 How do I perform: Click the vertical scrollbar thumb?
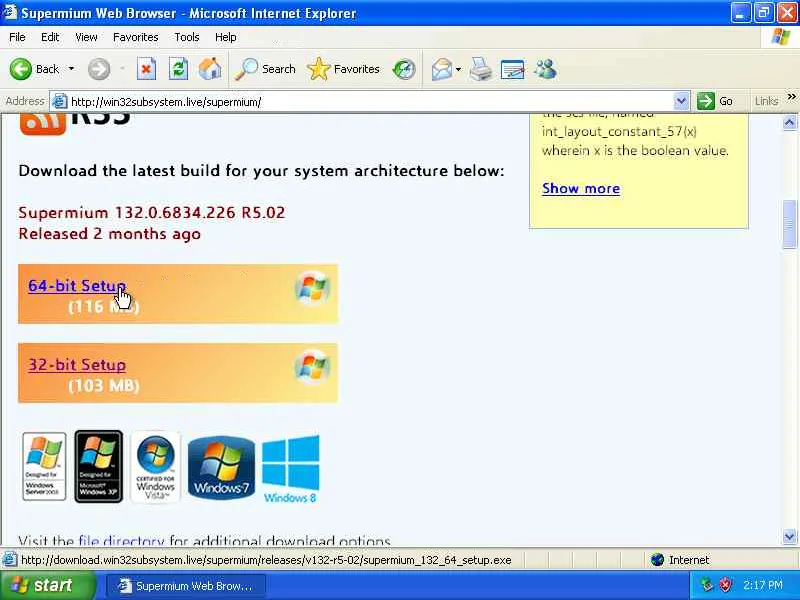(789, 224)
